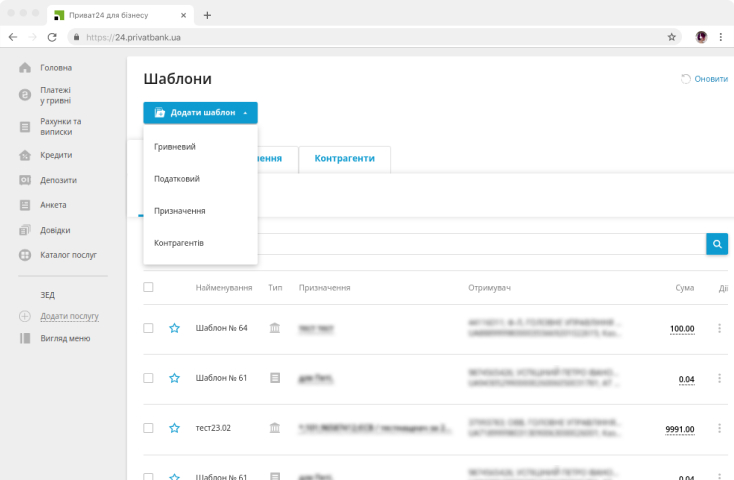This screenshot has width=734, height=480.
Task: Choose Гривневий from dropdown menu
Action: 175,147
